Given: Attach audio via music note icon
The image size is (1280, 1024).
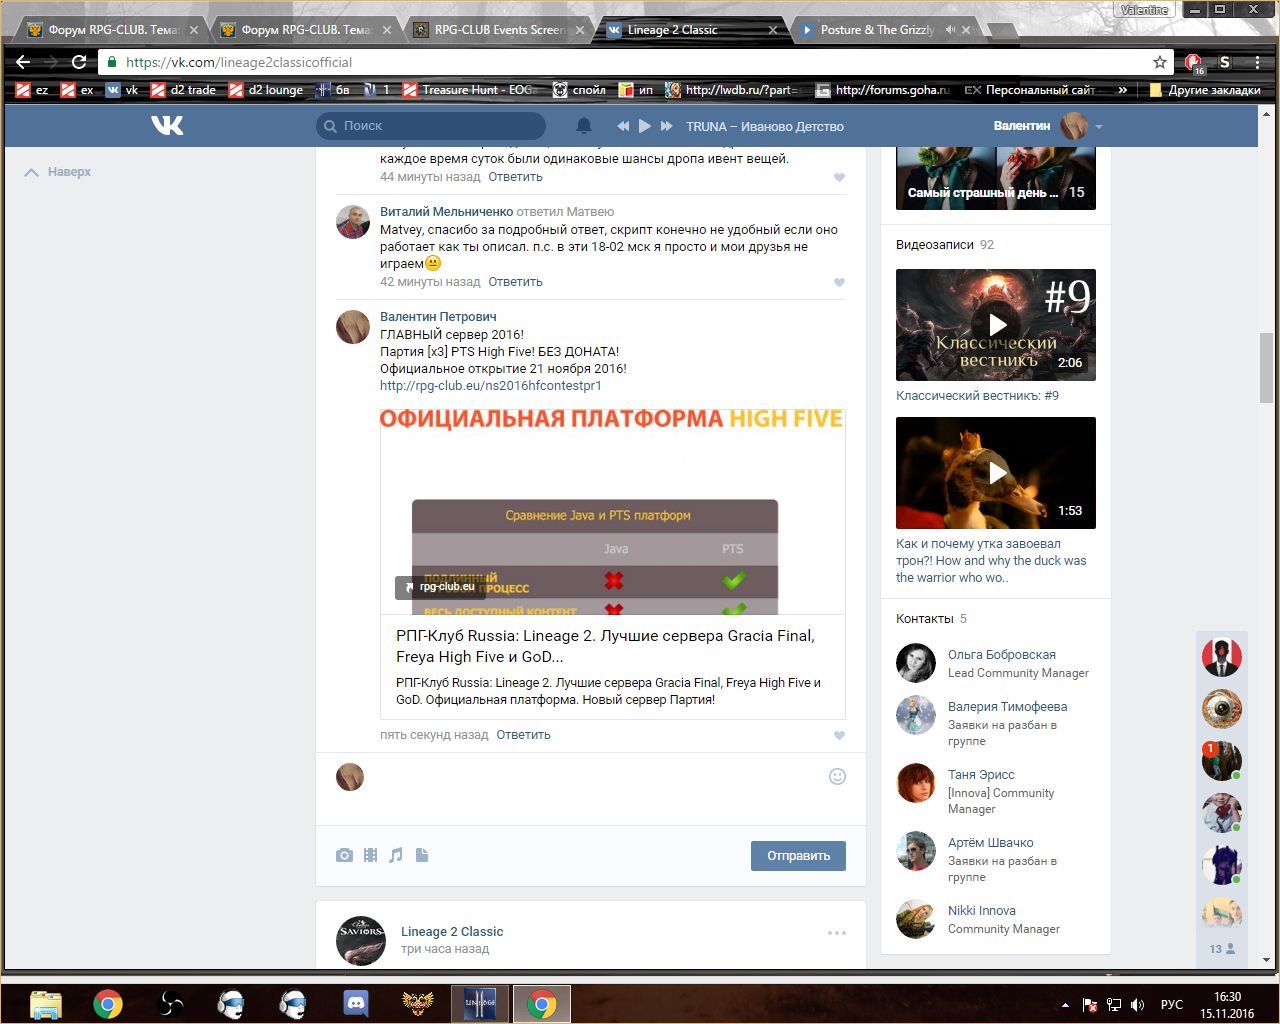Looking at the screenshot, I should pos(396,855).
